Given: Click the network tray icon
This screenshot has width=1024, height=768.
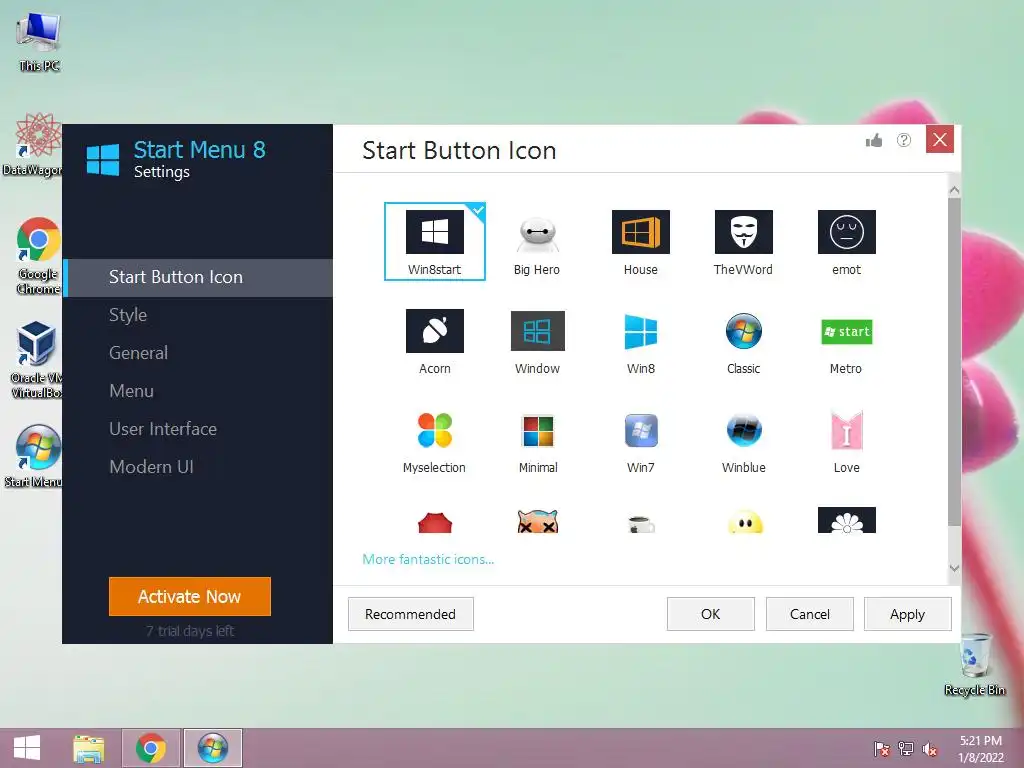Looking at the screenshot, I should pyautogui.click(x=906, y=749).
